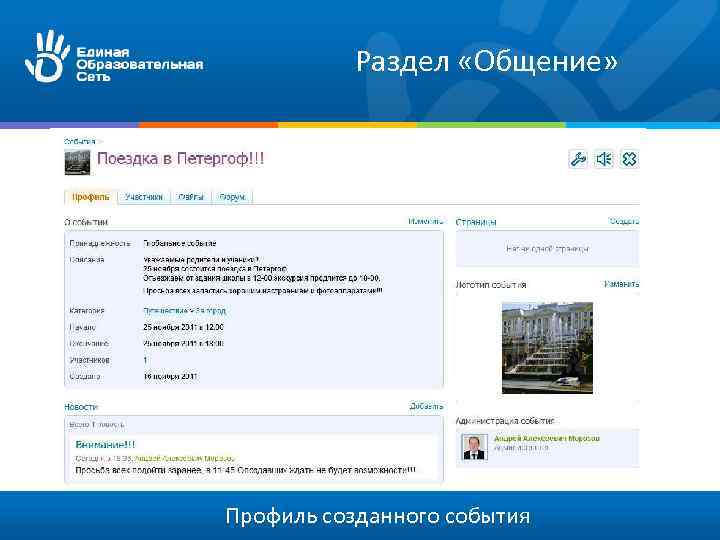Screen dimensions: 720x540
Task: Open the Профиль tab
Action: click(x=91, y=197)
